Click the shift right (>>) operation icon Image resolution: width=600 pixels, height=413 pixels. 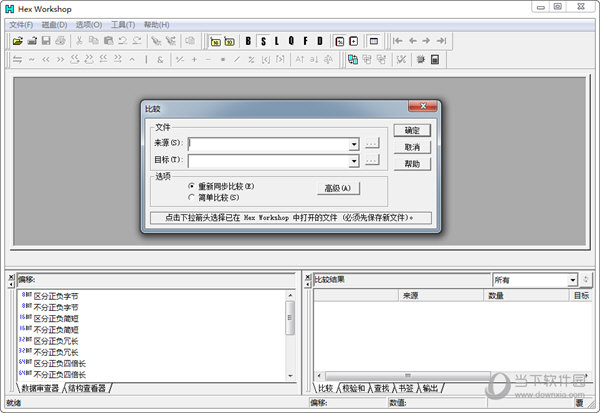pos(60,59)
